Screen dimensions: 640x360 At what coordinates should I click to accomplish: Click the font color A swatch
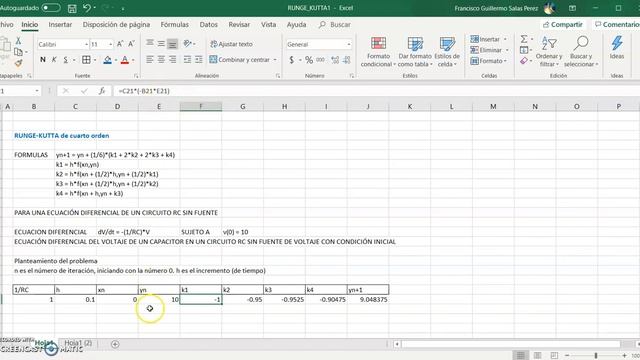tap(125, 60)
